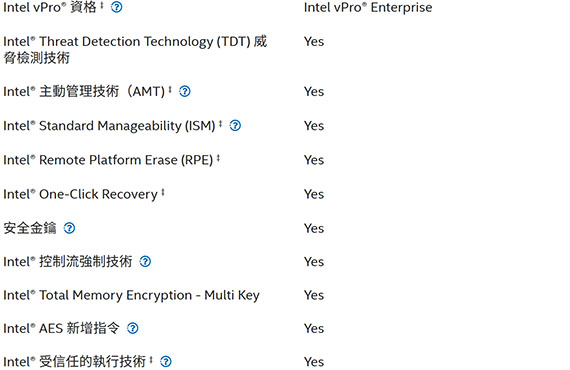This screenshot has width=570, height=370.
Task: Click the Intel One-Click Recovery label text
Action: click(80, 194)
